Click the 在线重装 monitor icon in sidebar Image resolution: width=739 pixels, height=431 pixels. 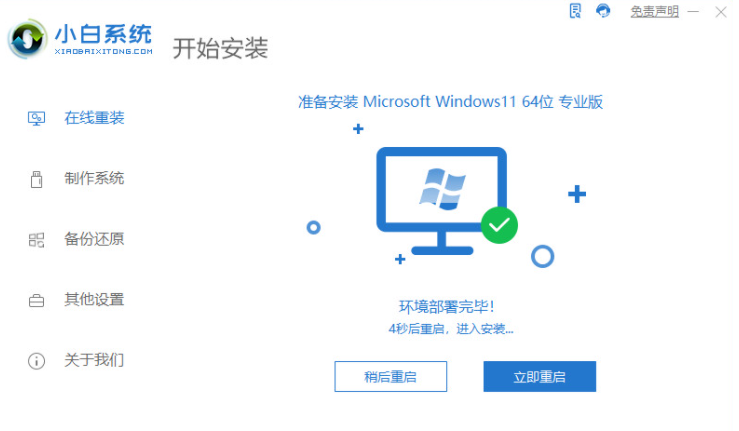coord(36,118)
